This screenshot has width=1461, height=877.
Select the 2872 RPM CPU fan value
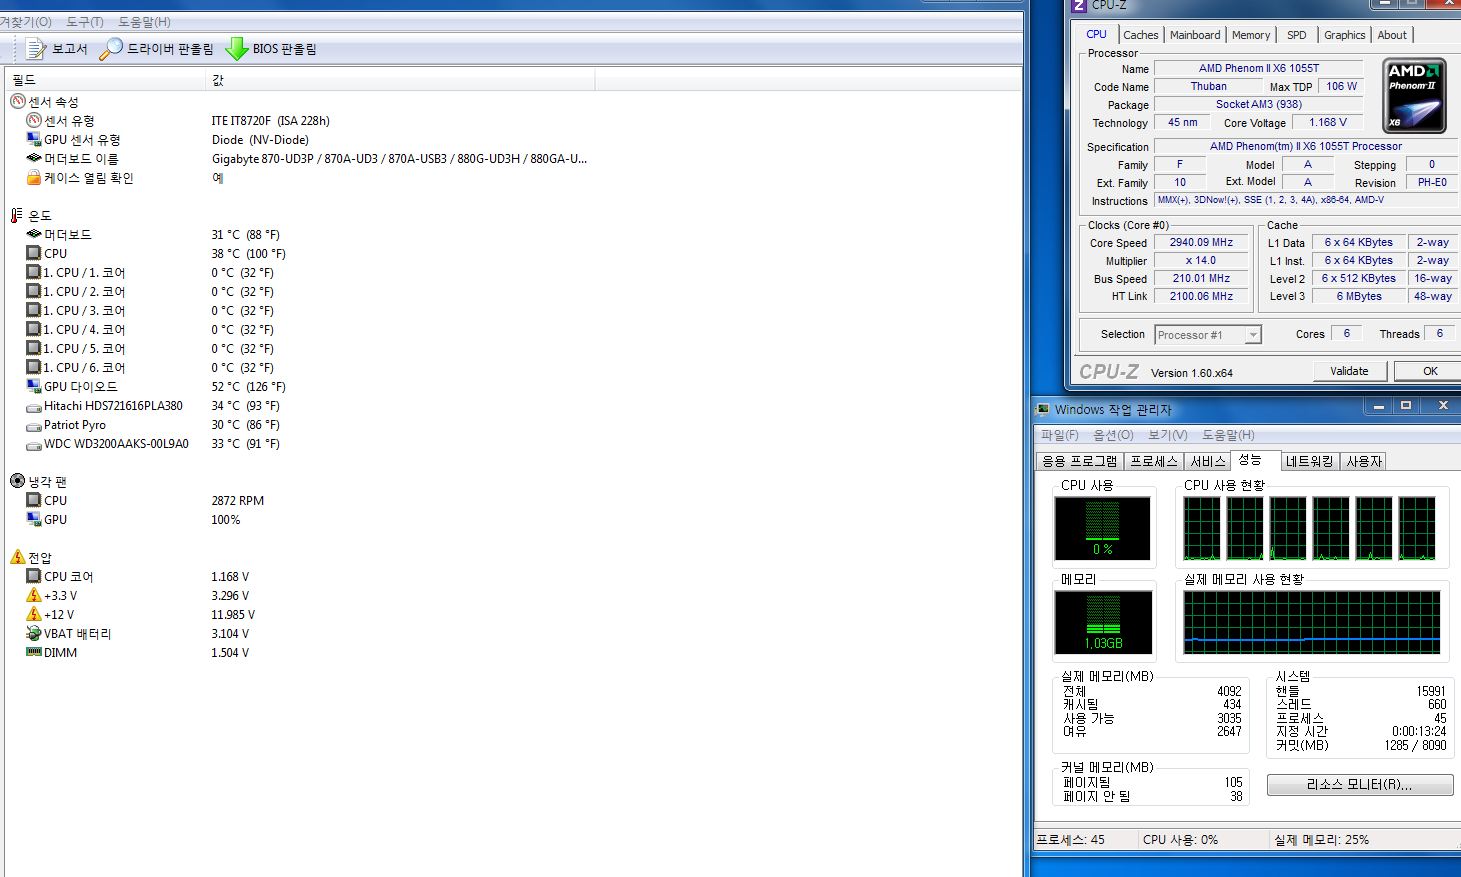238,501
